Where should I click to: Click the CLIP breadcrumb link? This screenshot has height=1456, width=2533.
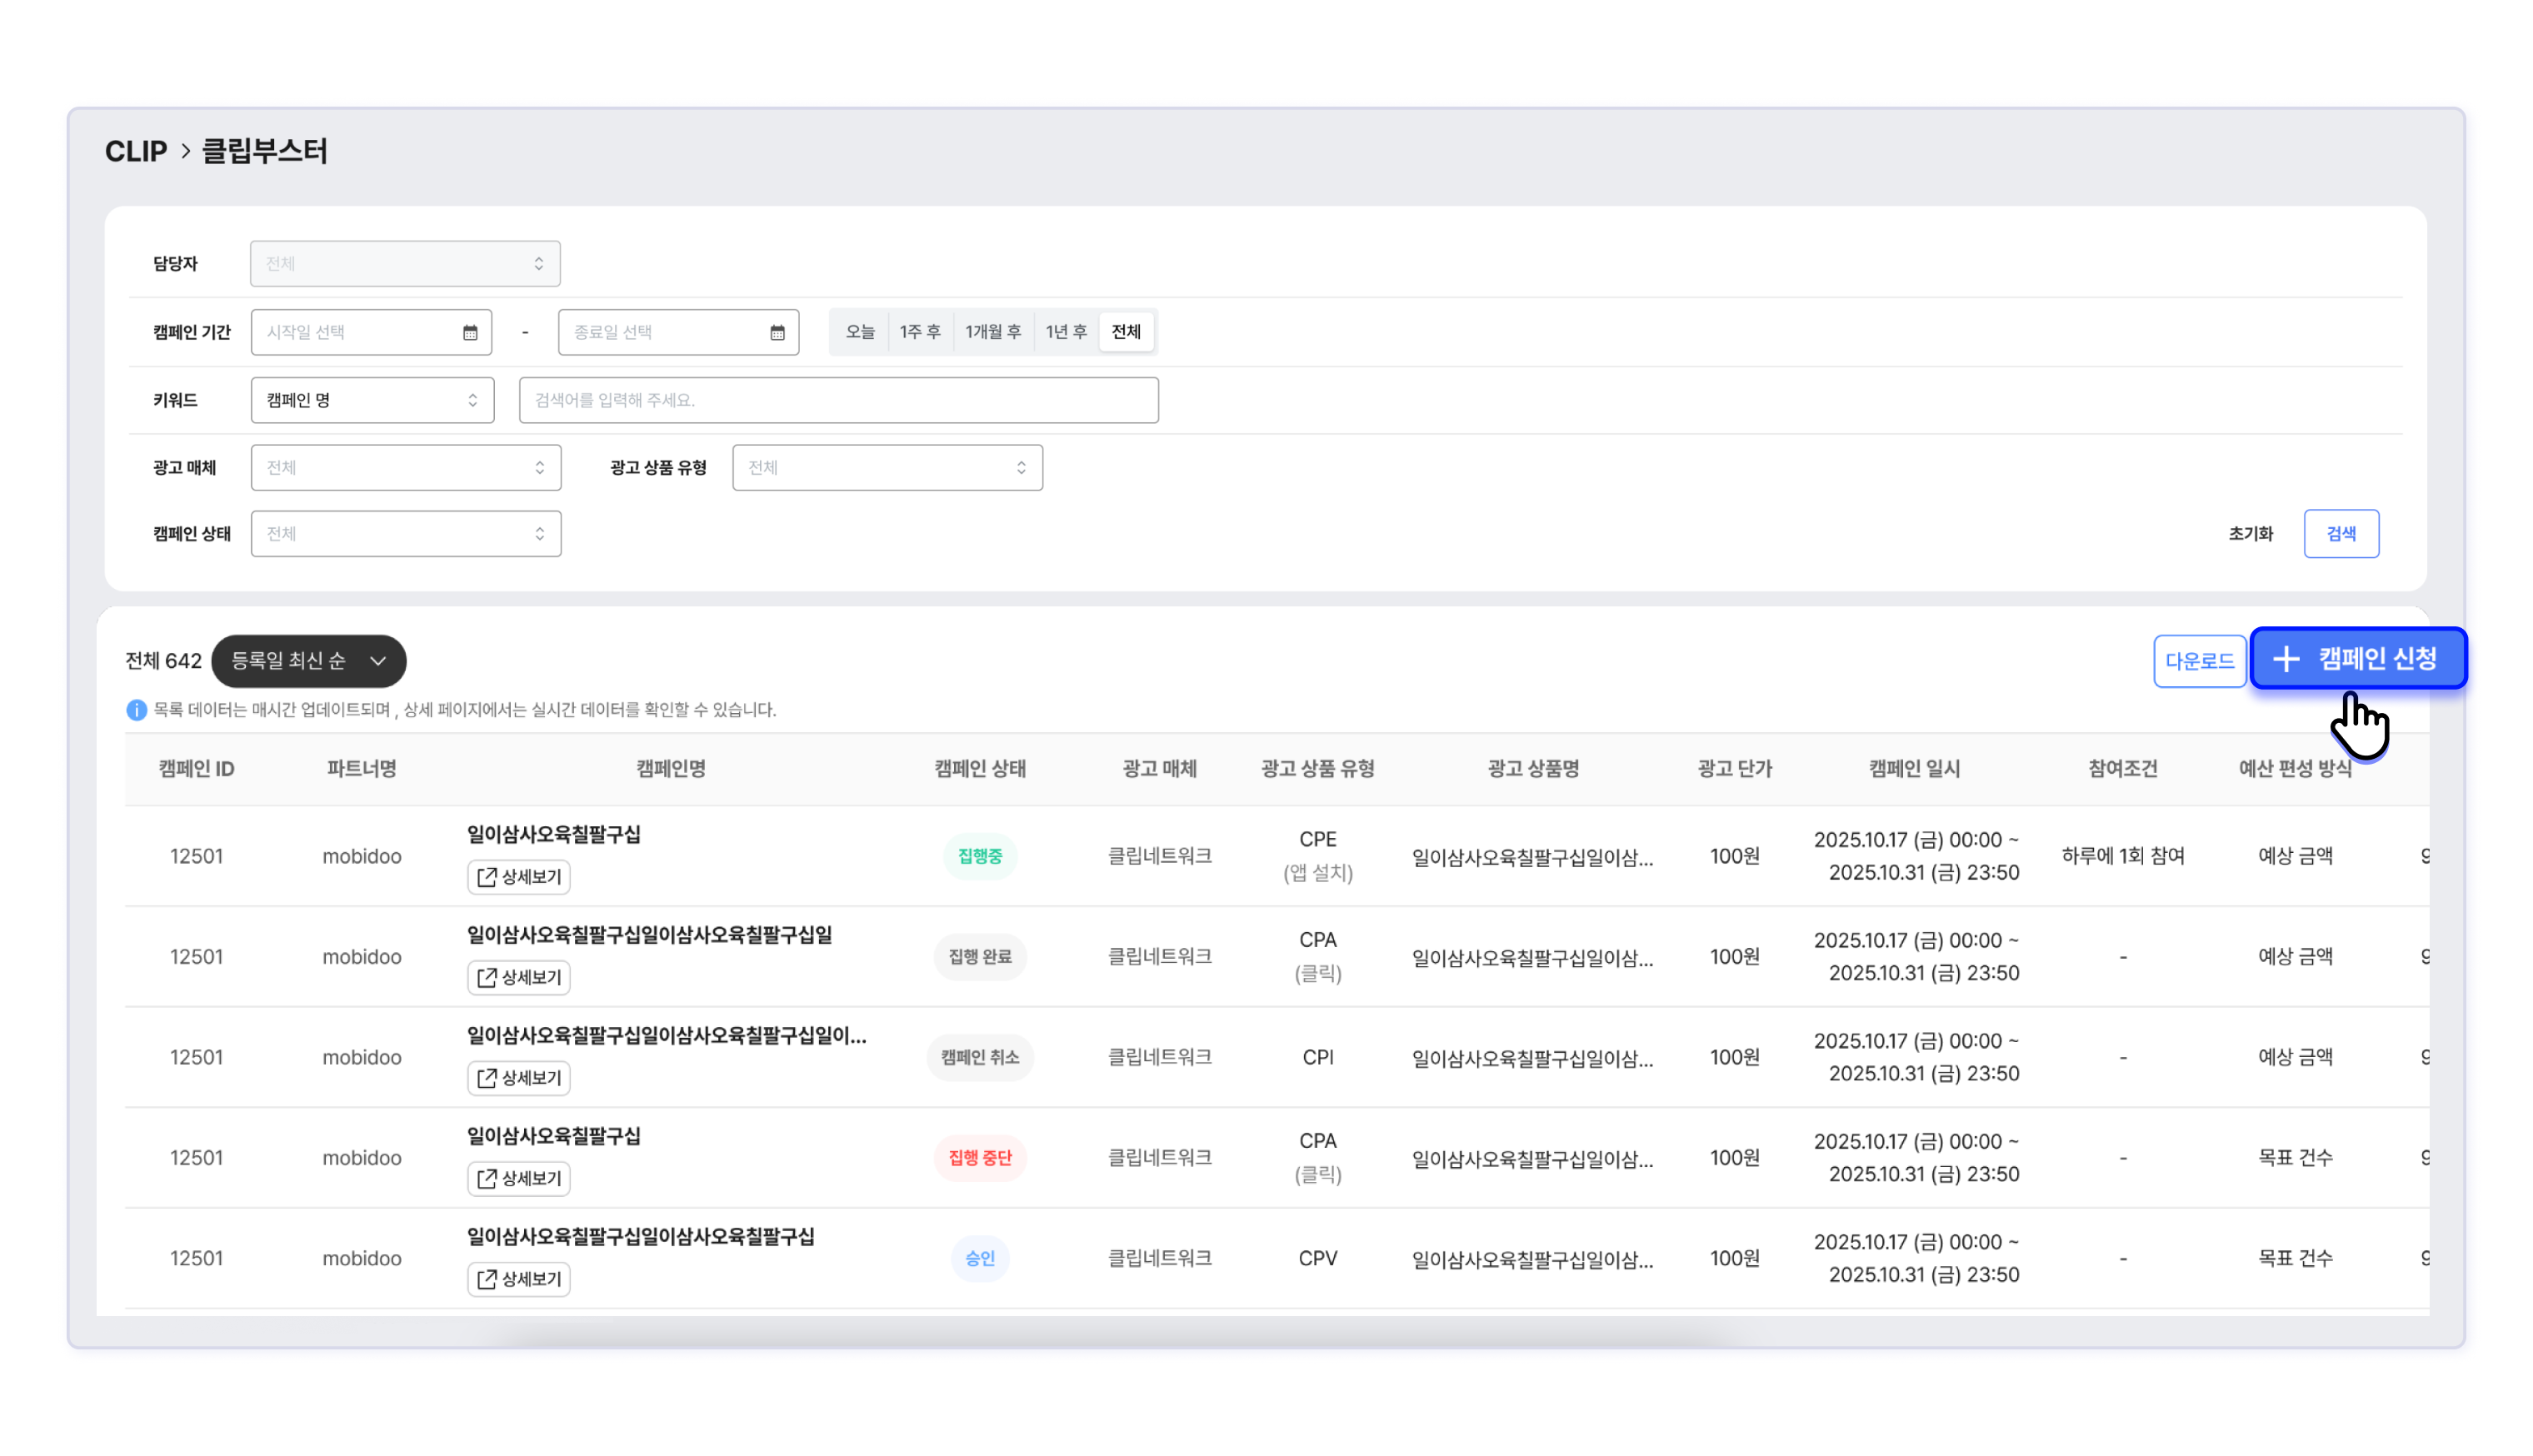[x=136, y=151]
